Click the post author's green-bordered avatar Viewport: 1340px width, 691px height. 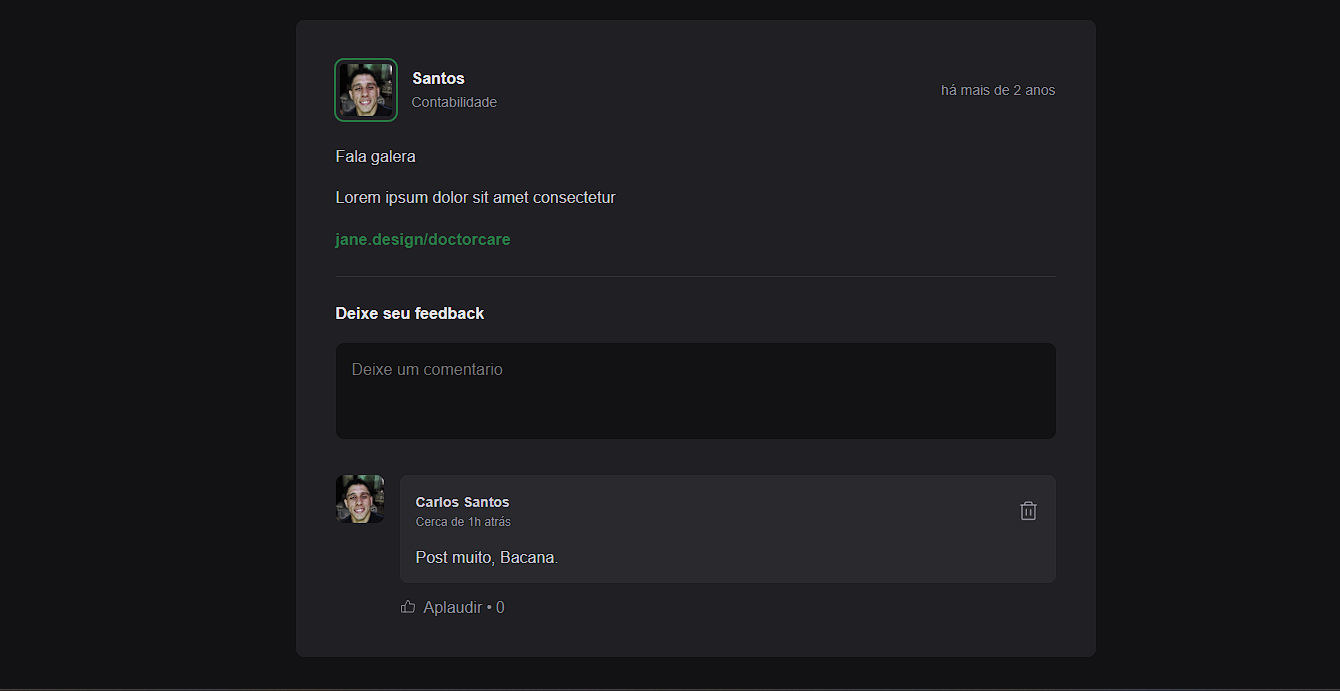click(366, 90)
